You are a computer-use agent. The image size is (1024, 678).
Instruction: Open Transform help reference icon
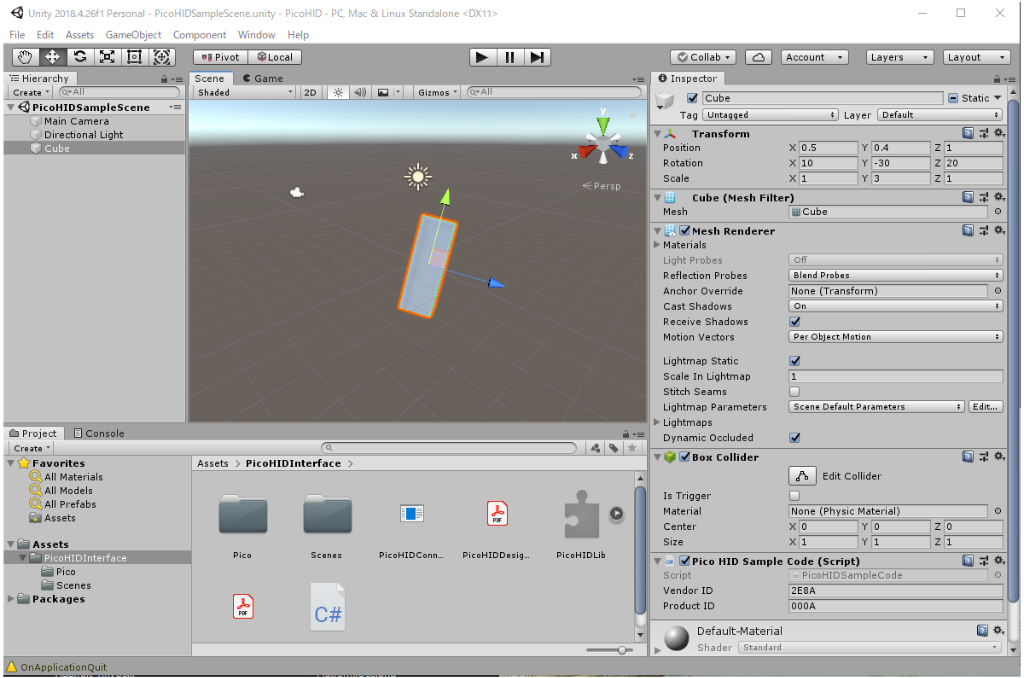click(968, 133)
